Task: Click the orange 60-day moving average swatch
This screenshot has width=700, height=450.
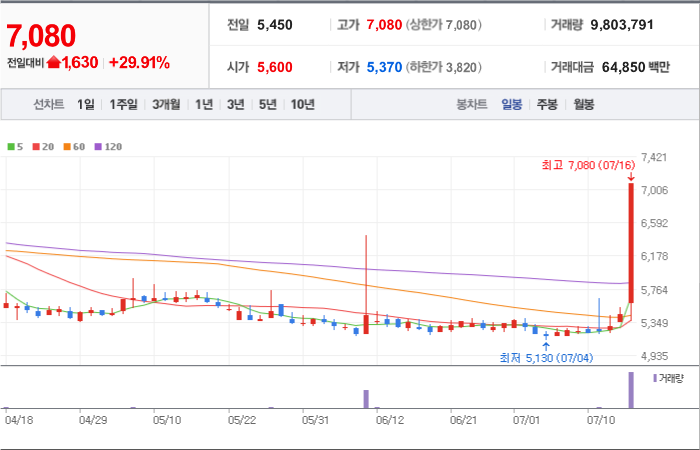Action: pos(67,146)
